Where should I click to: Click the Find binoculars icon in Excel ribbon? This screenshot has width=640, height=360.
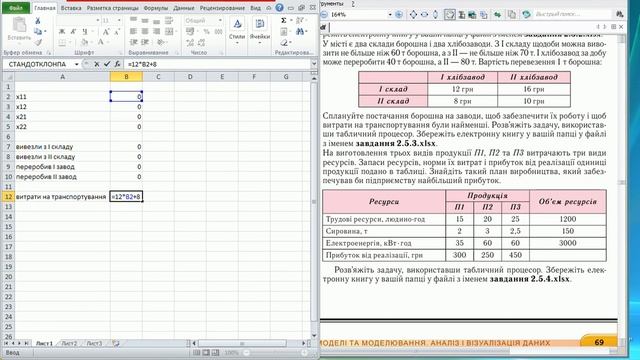coord(300,31)
